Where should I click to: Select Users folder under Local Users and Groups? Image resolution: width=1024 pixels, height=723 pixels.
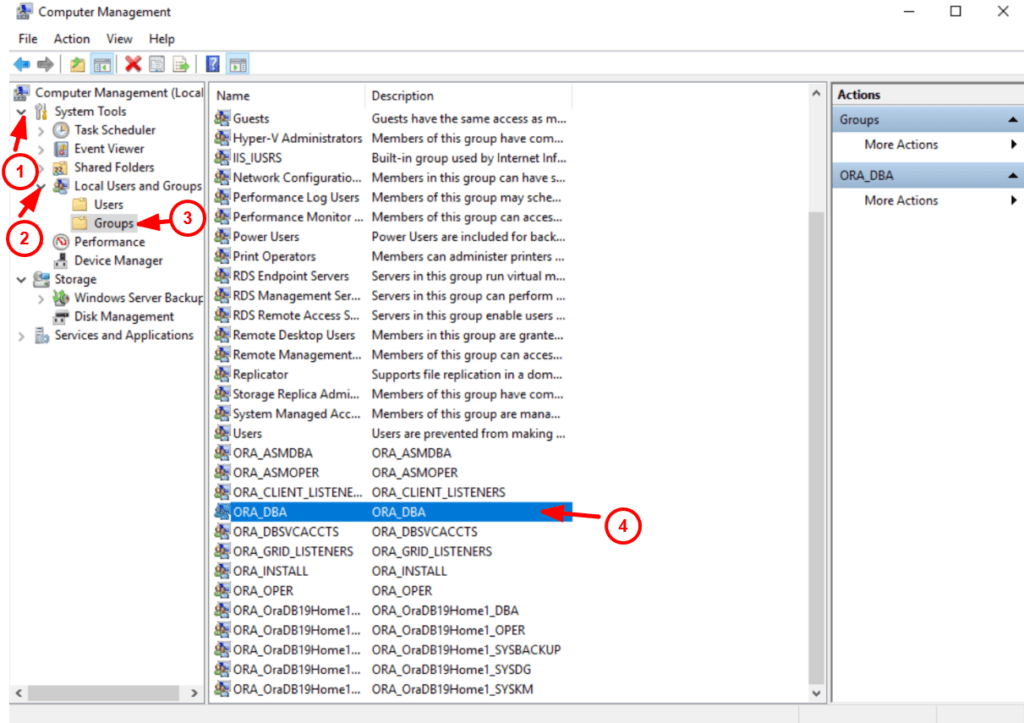(x=108, y=204)
